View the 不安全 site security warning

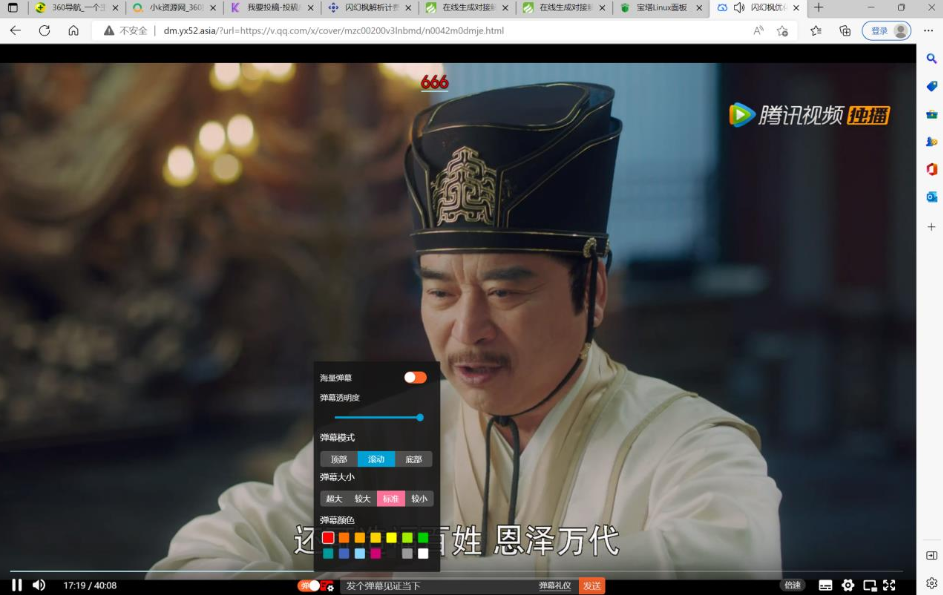[125, 31]
